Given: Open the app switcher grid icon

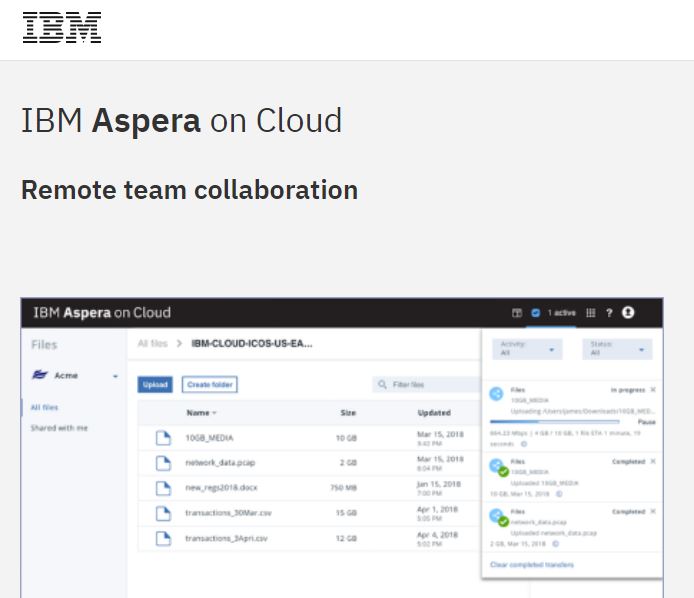Looking at the screenshot, I should [x=590, y=313].
